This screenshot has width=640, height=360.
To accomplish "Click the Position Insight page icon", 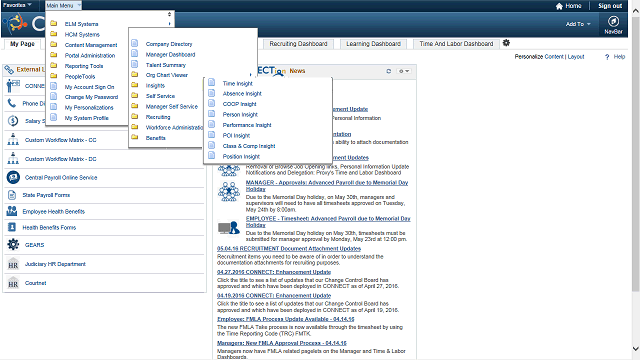I will click(211, 156).
